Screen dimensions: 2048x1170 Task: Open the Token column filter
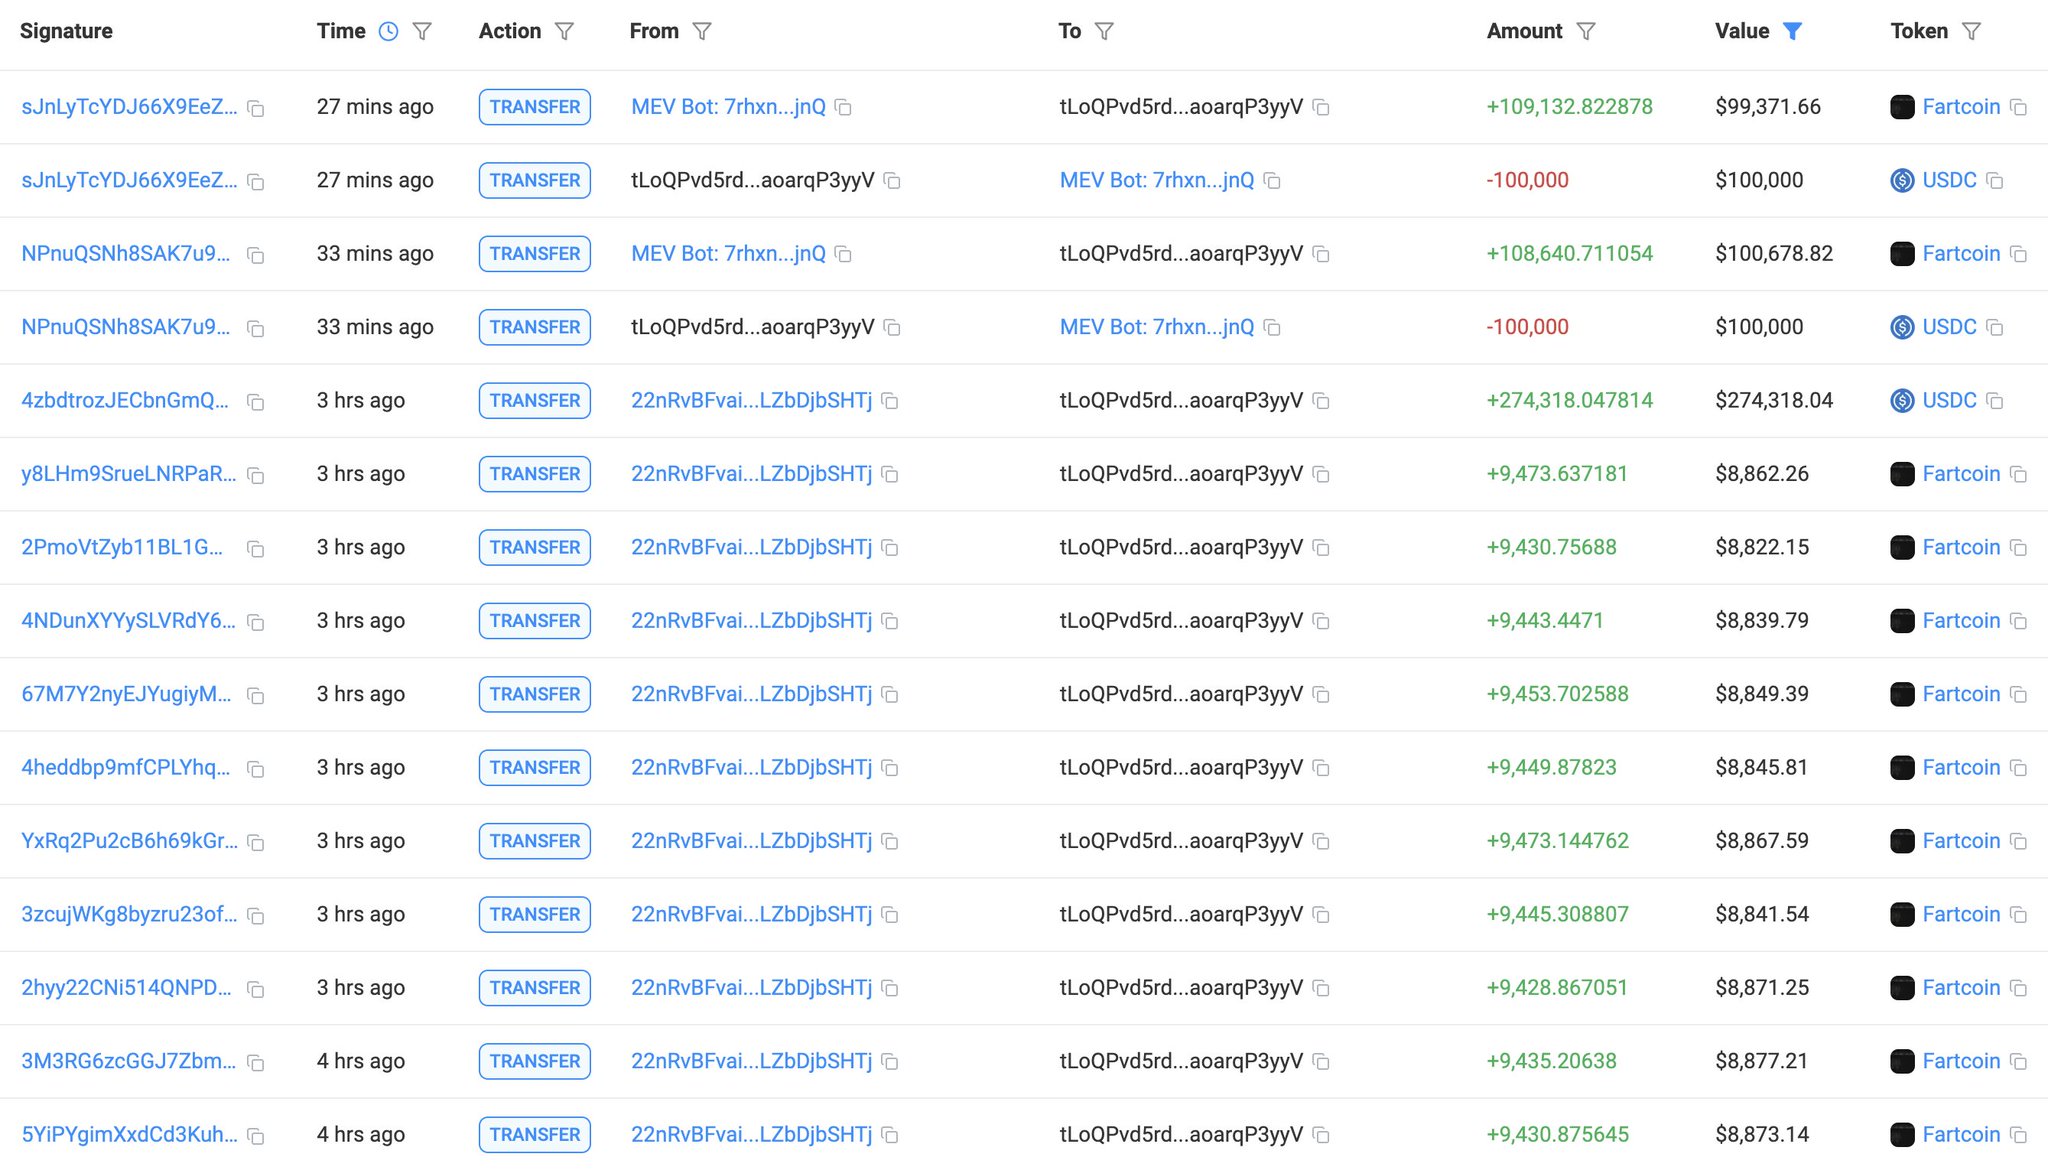(1971, 31)
